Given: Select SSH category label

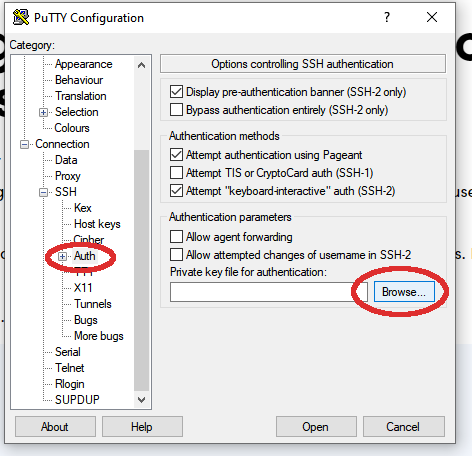Looking at the screenshot, I should tap(66, 192).
